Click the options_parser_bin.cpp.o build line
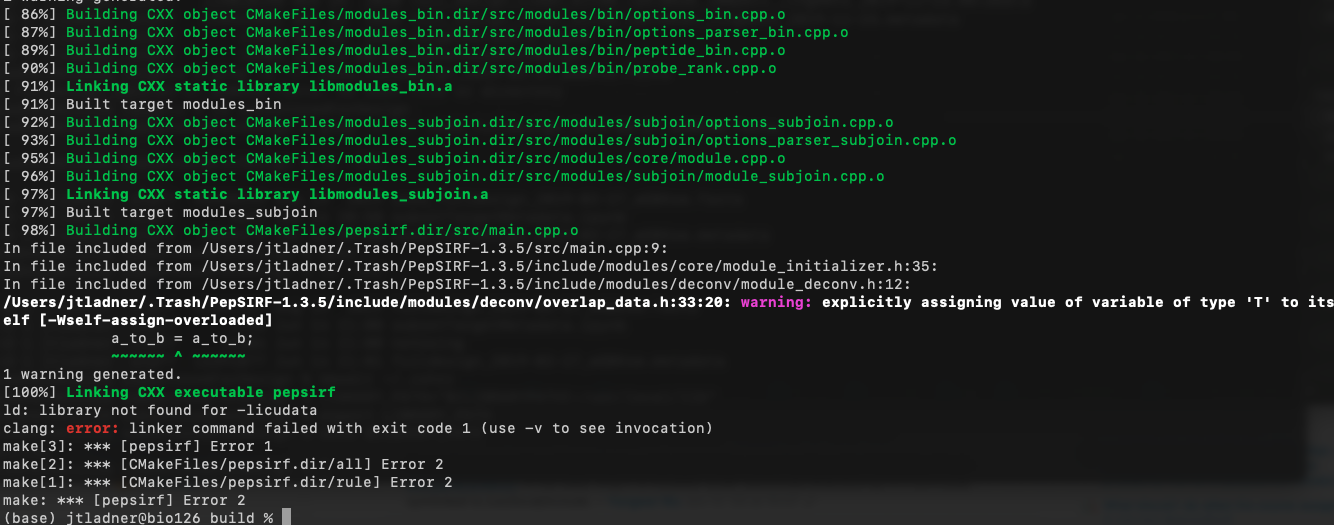 coord(426,32)
